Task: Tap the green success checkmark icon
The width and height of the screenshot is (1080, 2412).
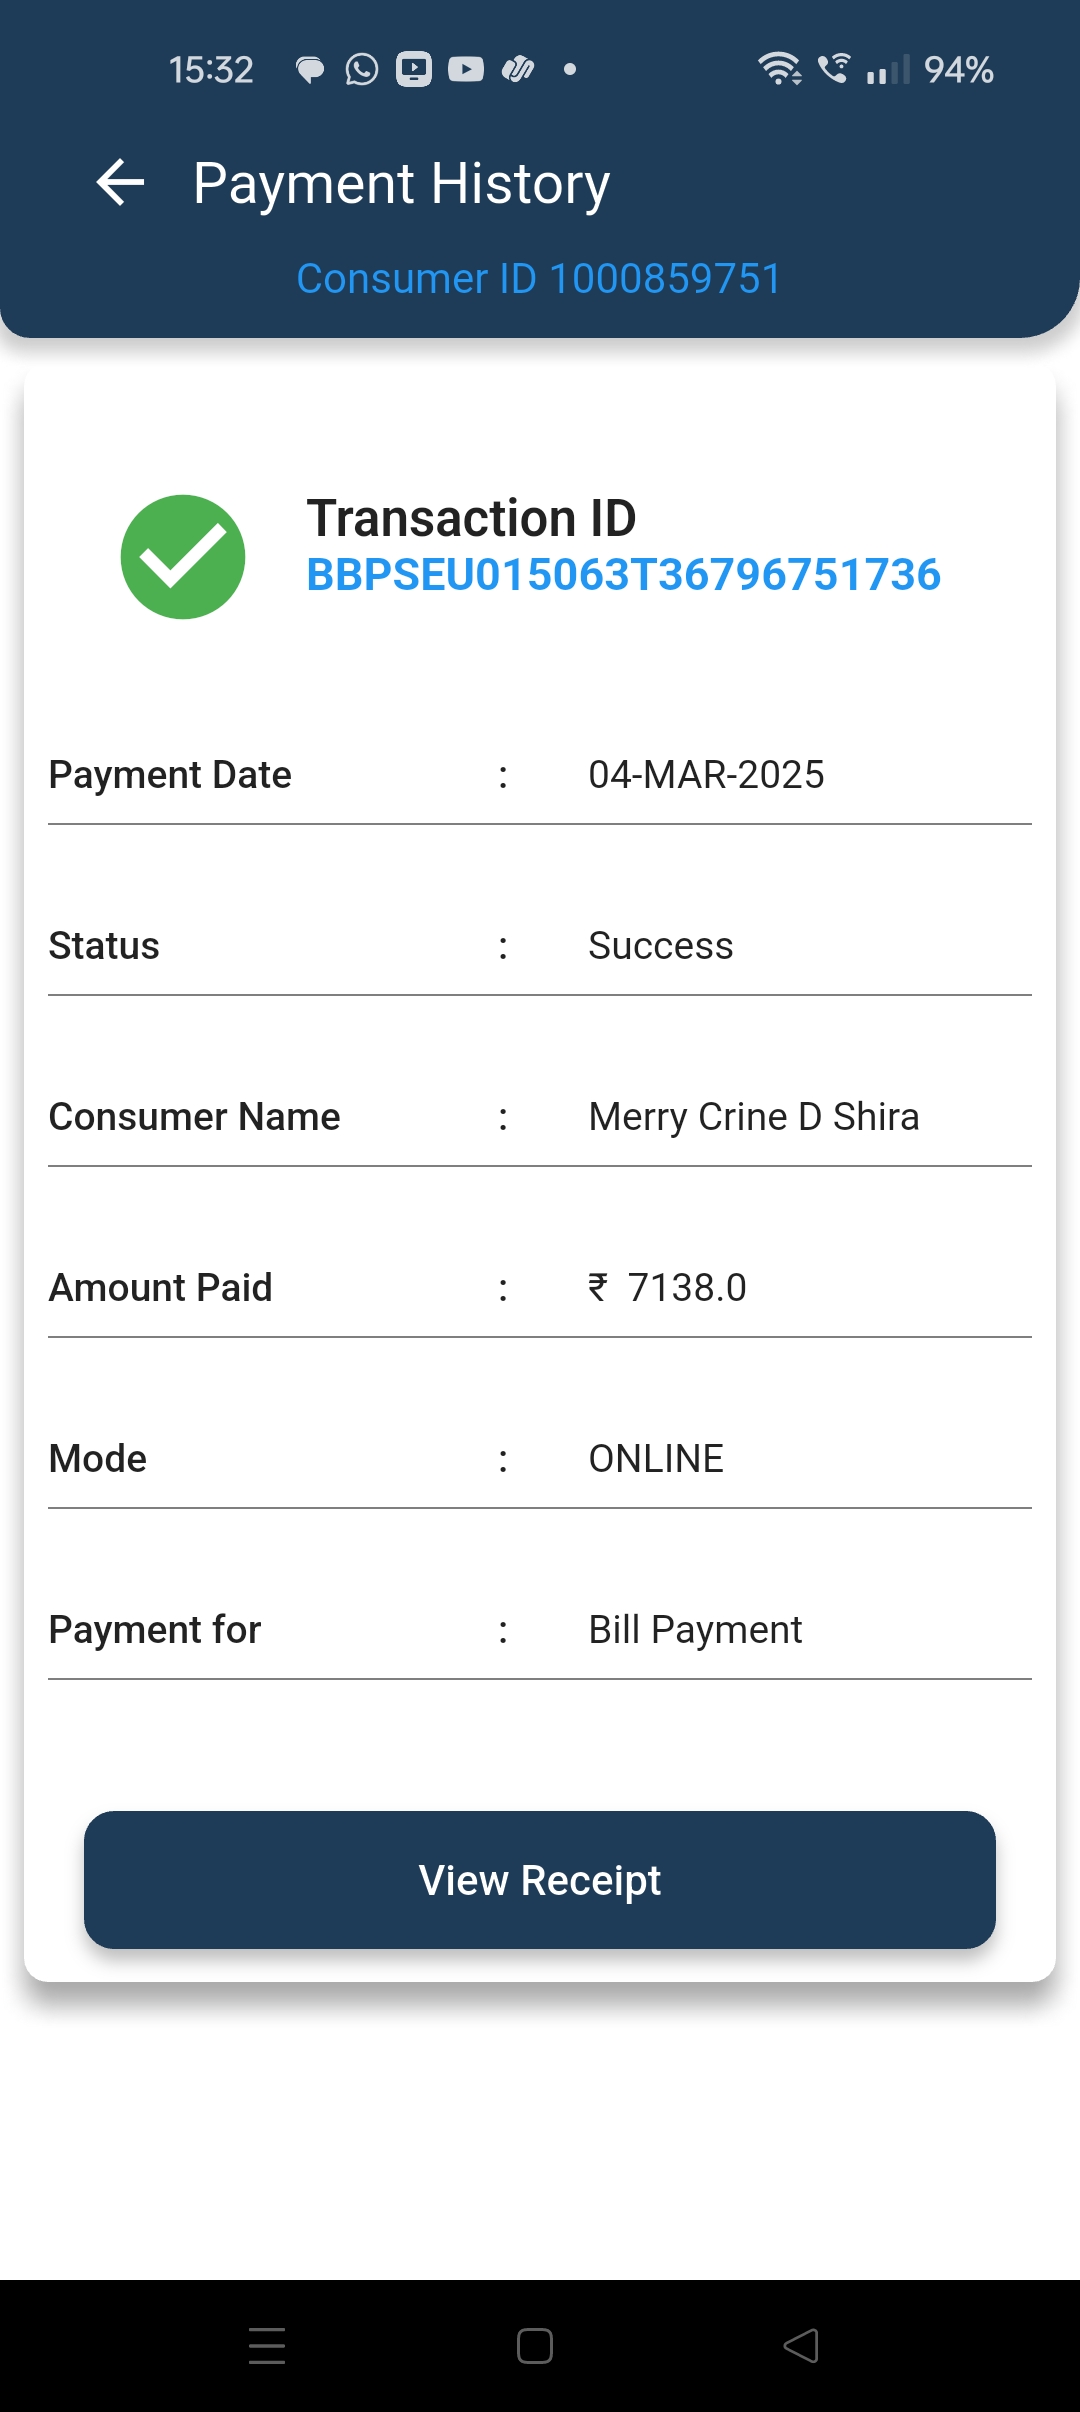Action: click(183, 557)
